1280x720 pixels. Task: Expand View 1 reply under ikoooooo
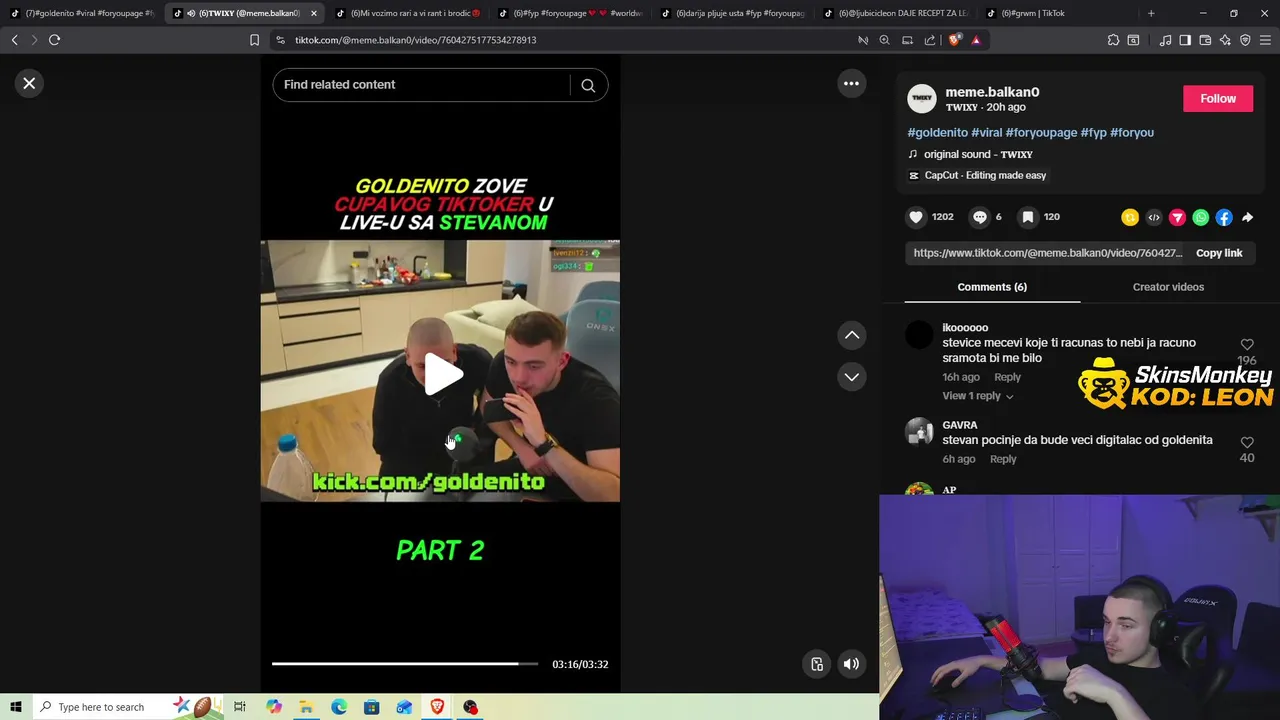tap(977, 396)
